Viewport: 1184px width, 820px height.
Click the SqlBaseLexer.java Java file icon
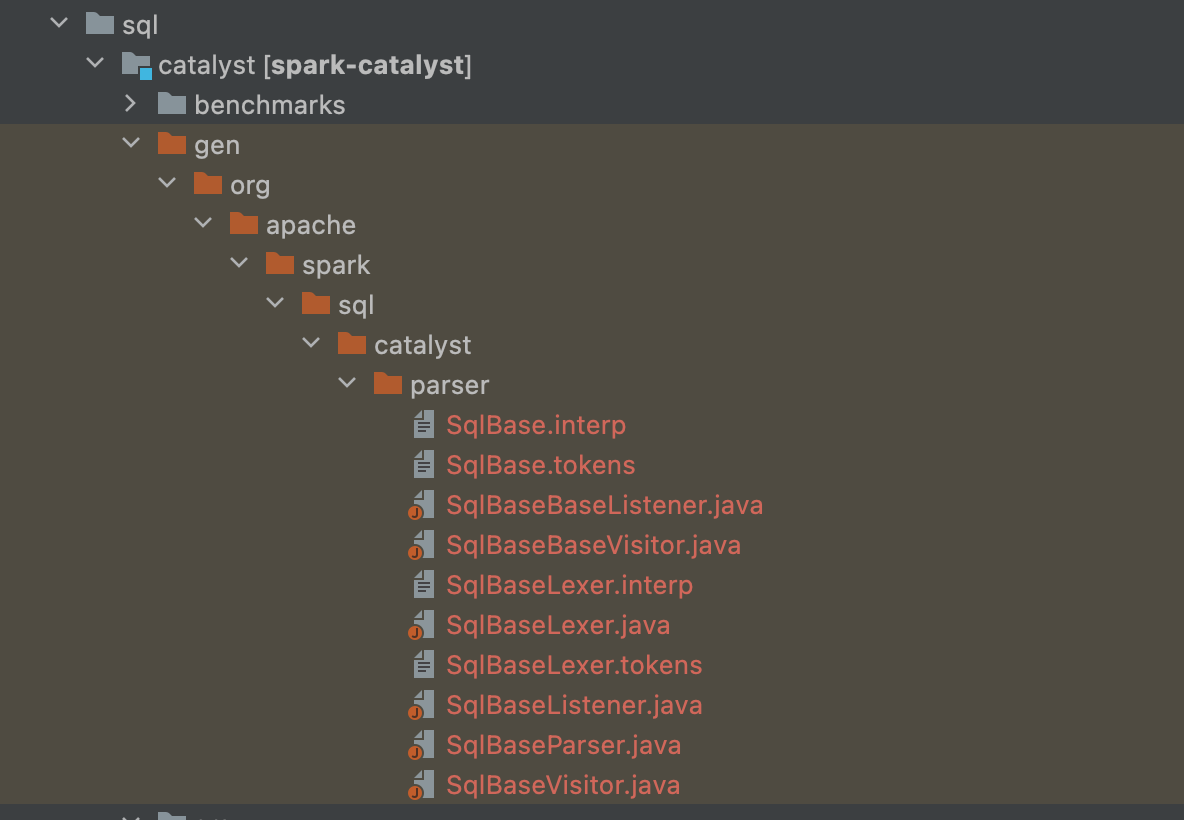(421, 625)
